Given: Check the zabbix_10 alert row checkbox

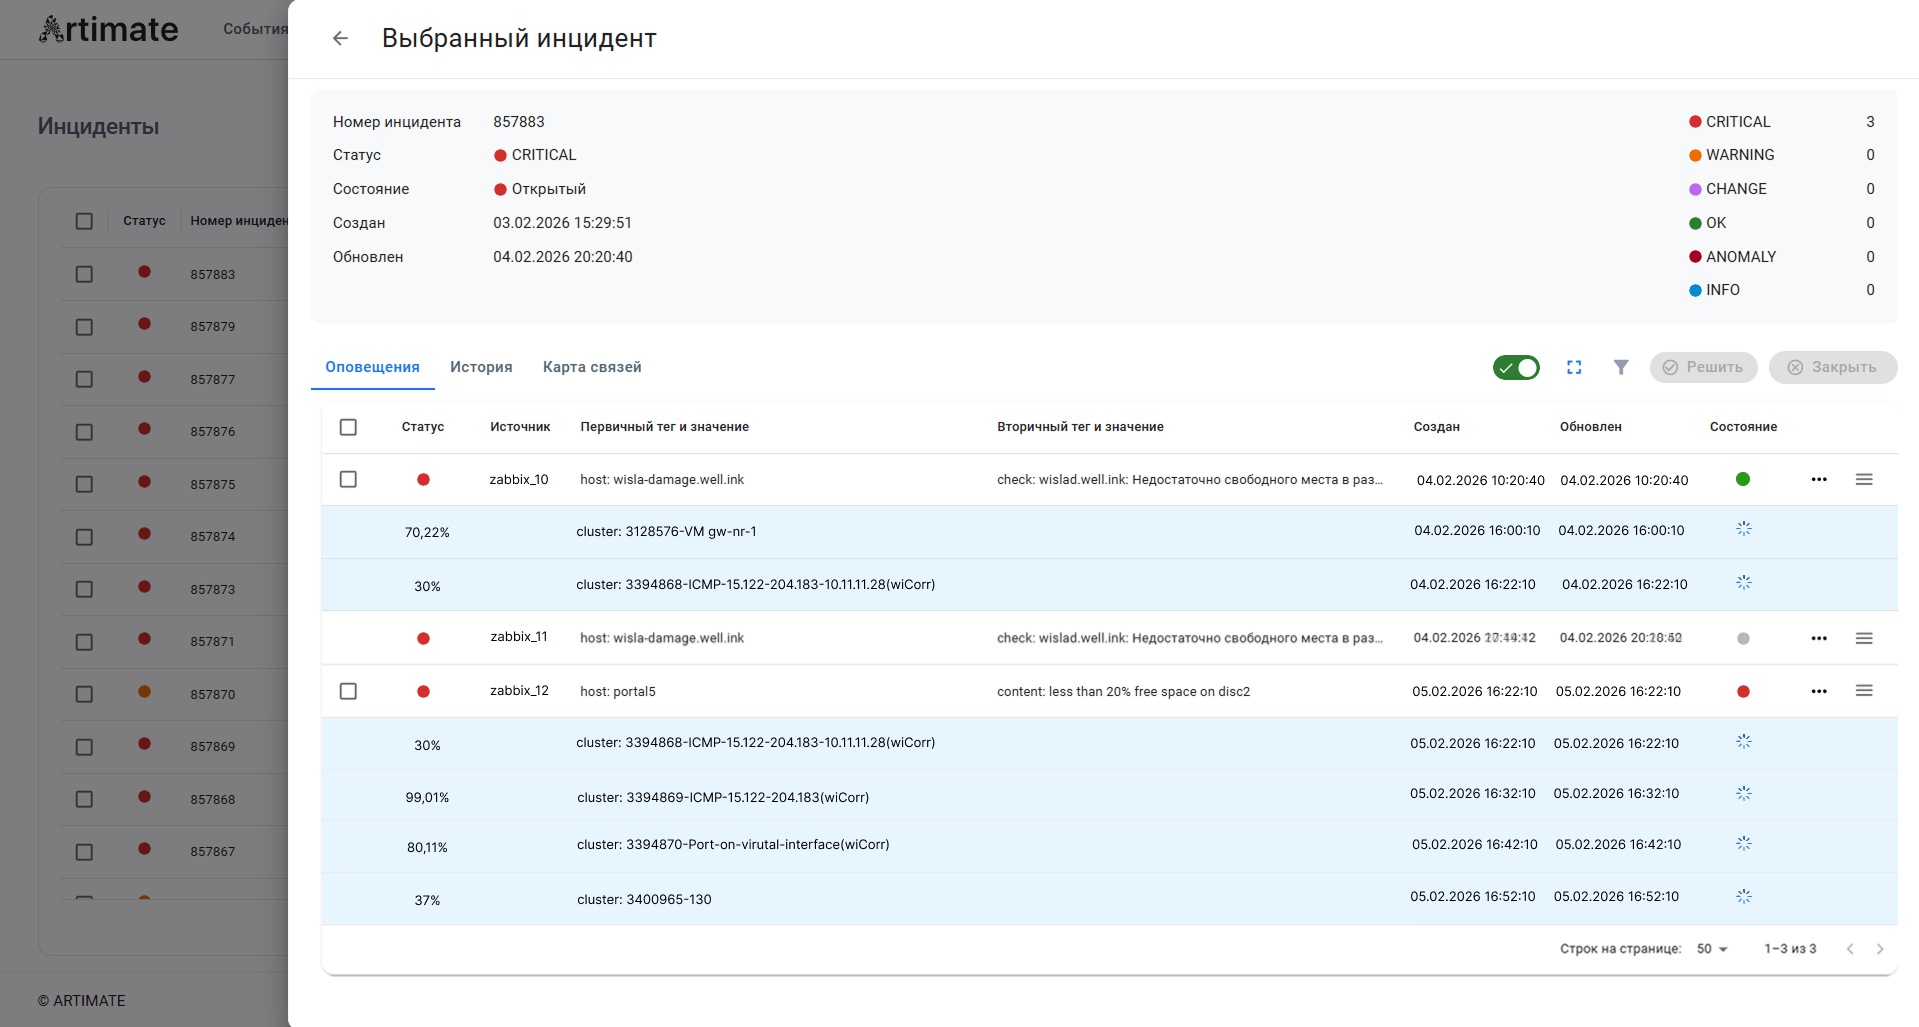Looking at the screenshot, I should click(348, 479).
